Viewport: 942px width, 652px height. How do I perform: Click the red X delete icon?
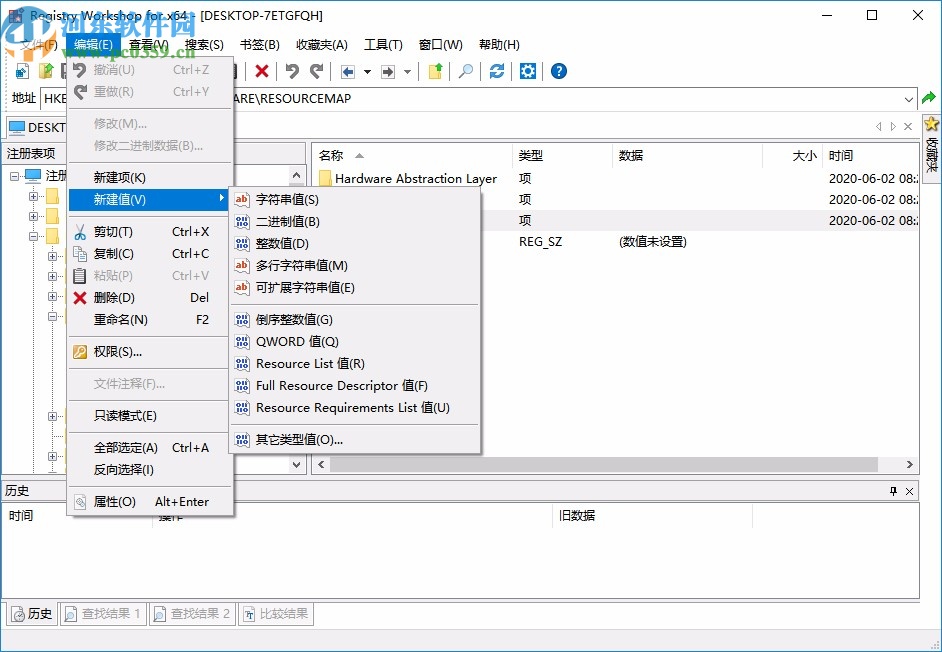coord(262,71)
